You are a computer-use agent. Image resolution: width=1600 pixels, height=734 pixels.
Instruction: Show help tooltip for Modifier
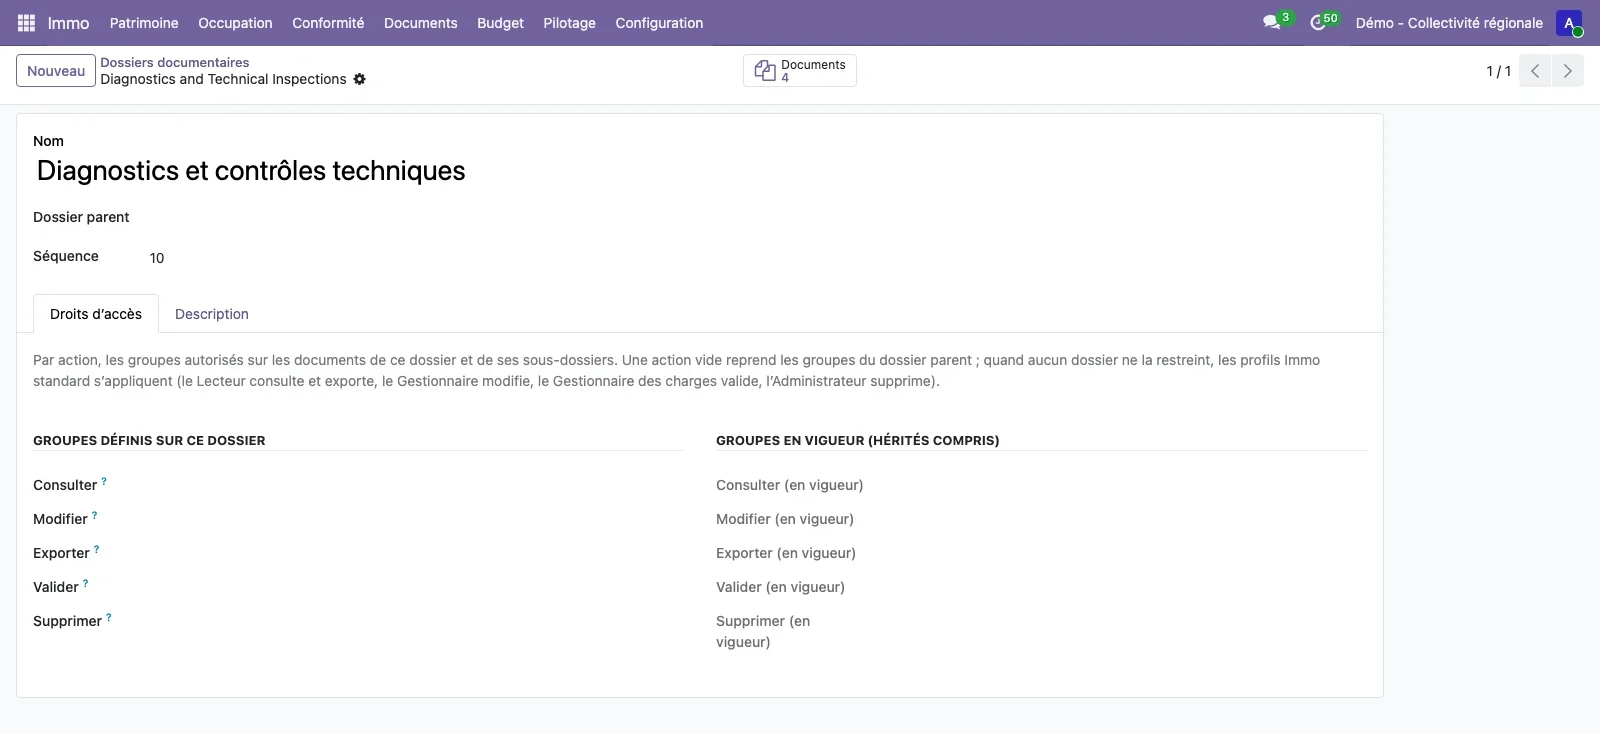pos(95,515)
